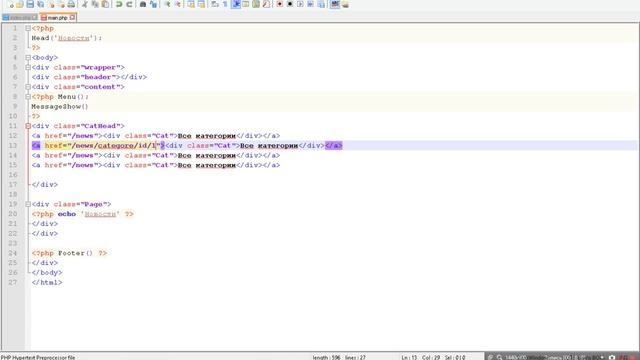Click the highlighted closing </a> on line 13
640x360 pixels.
coord(334,146)
